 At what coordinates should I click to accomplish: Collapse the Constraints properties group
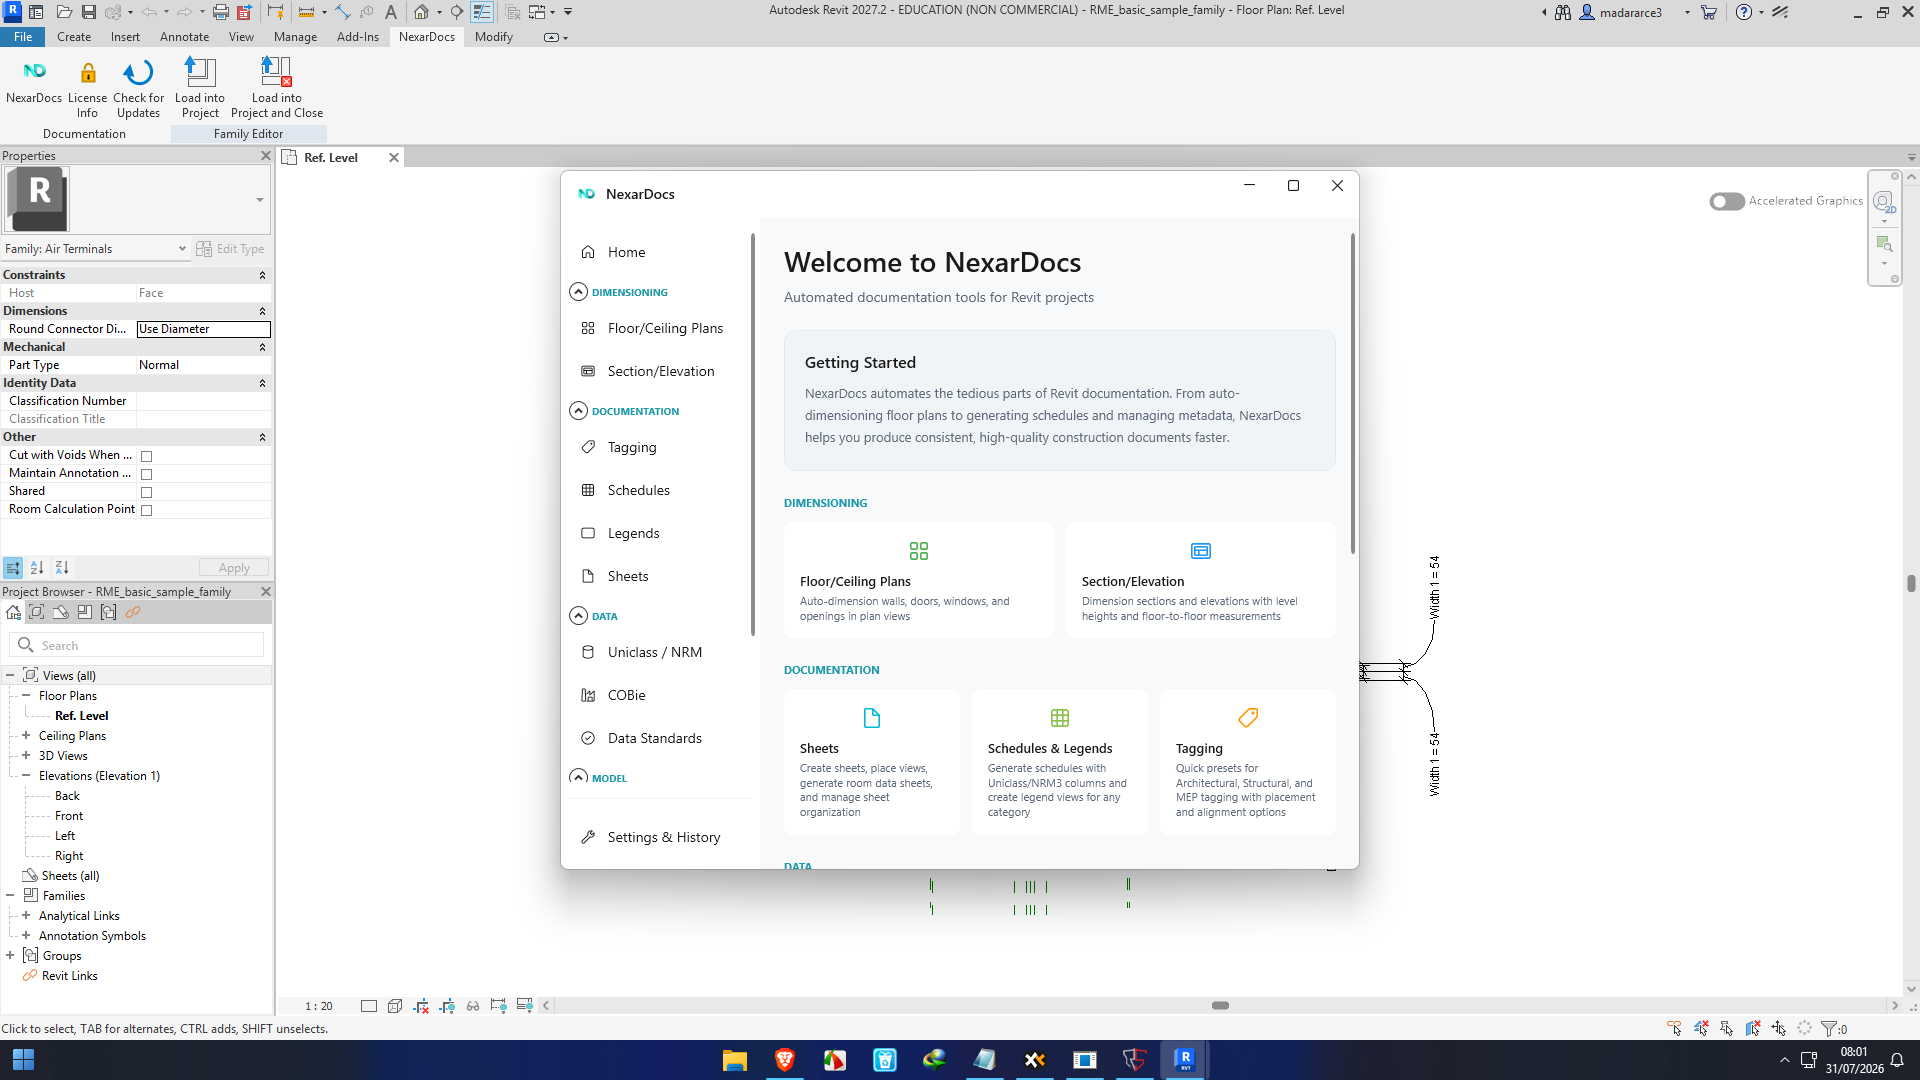click(263, 275)
